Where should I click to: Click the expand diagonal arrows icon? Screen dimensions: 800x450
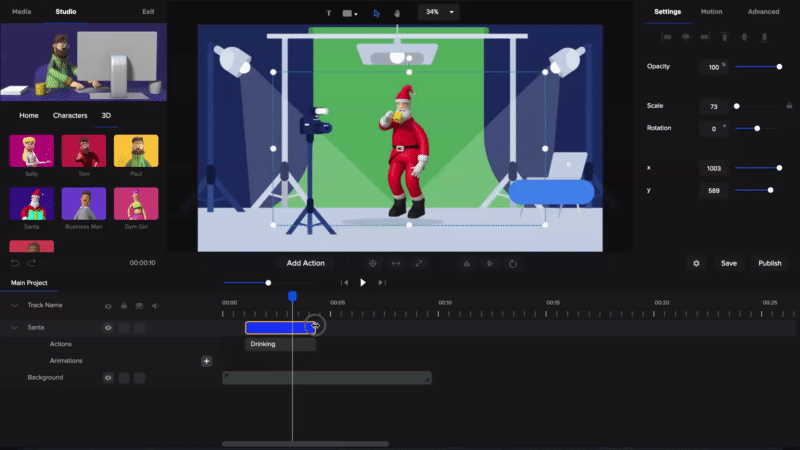coord(419,263)
